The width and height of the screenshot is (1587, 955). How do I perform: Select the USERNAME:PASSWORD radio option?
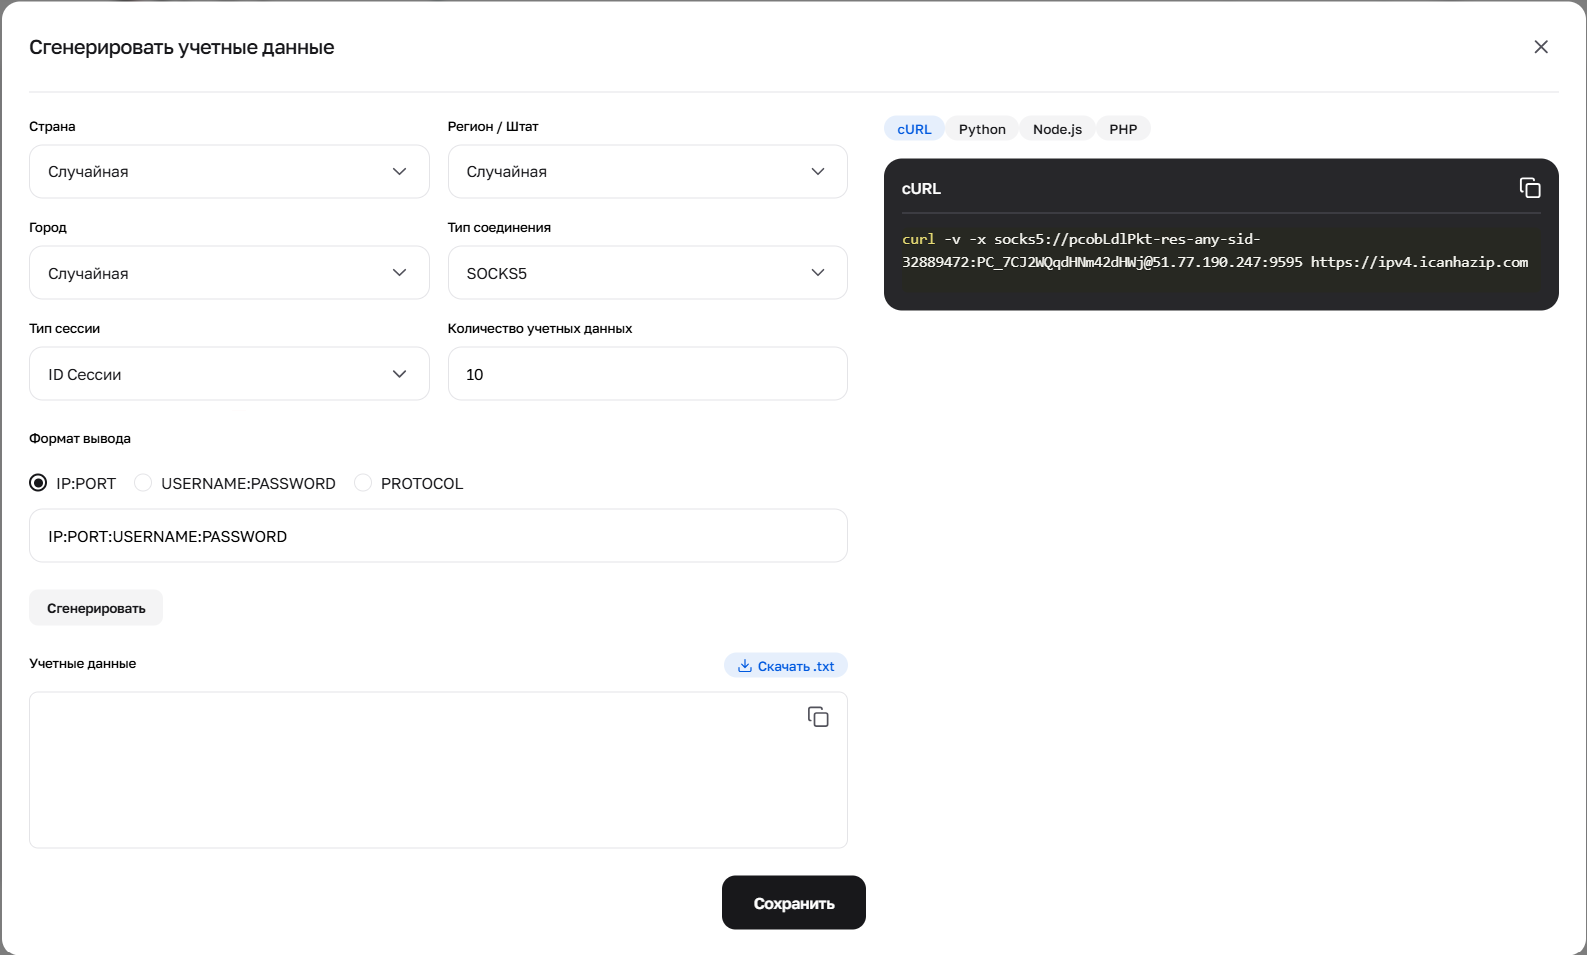tap(144, 484)
